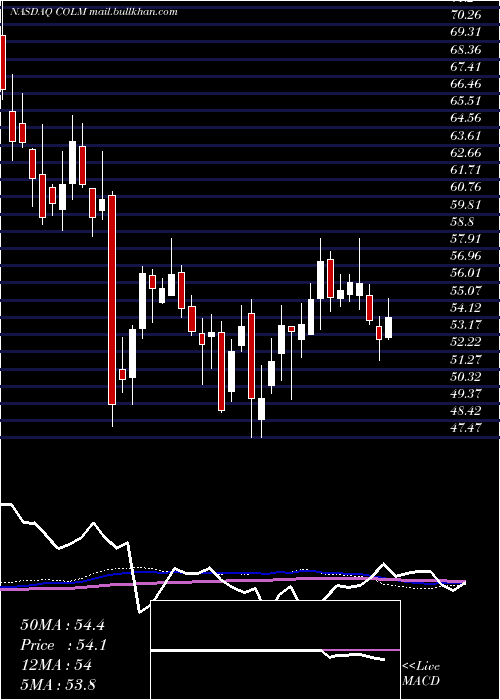Click the 69.31 price axis label
This screenshot has height=700, width=500.
pos(466,32)
